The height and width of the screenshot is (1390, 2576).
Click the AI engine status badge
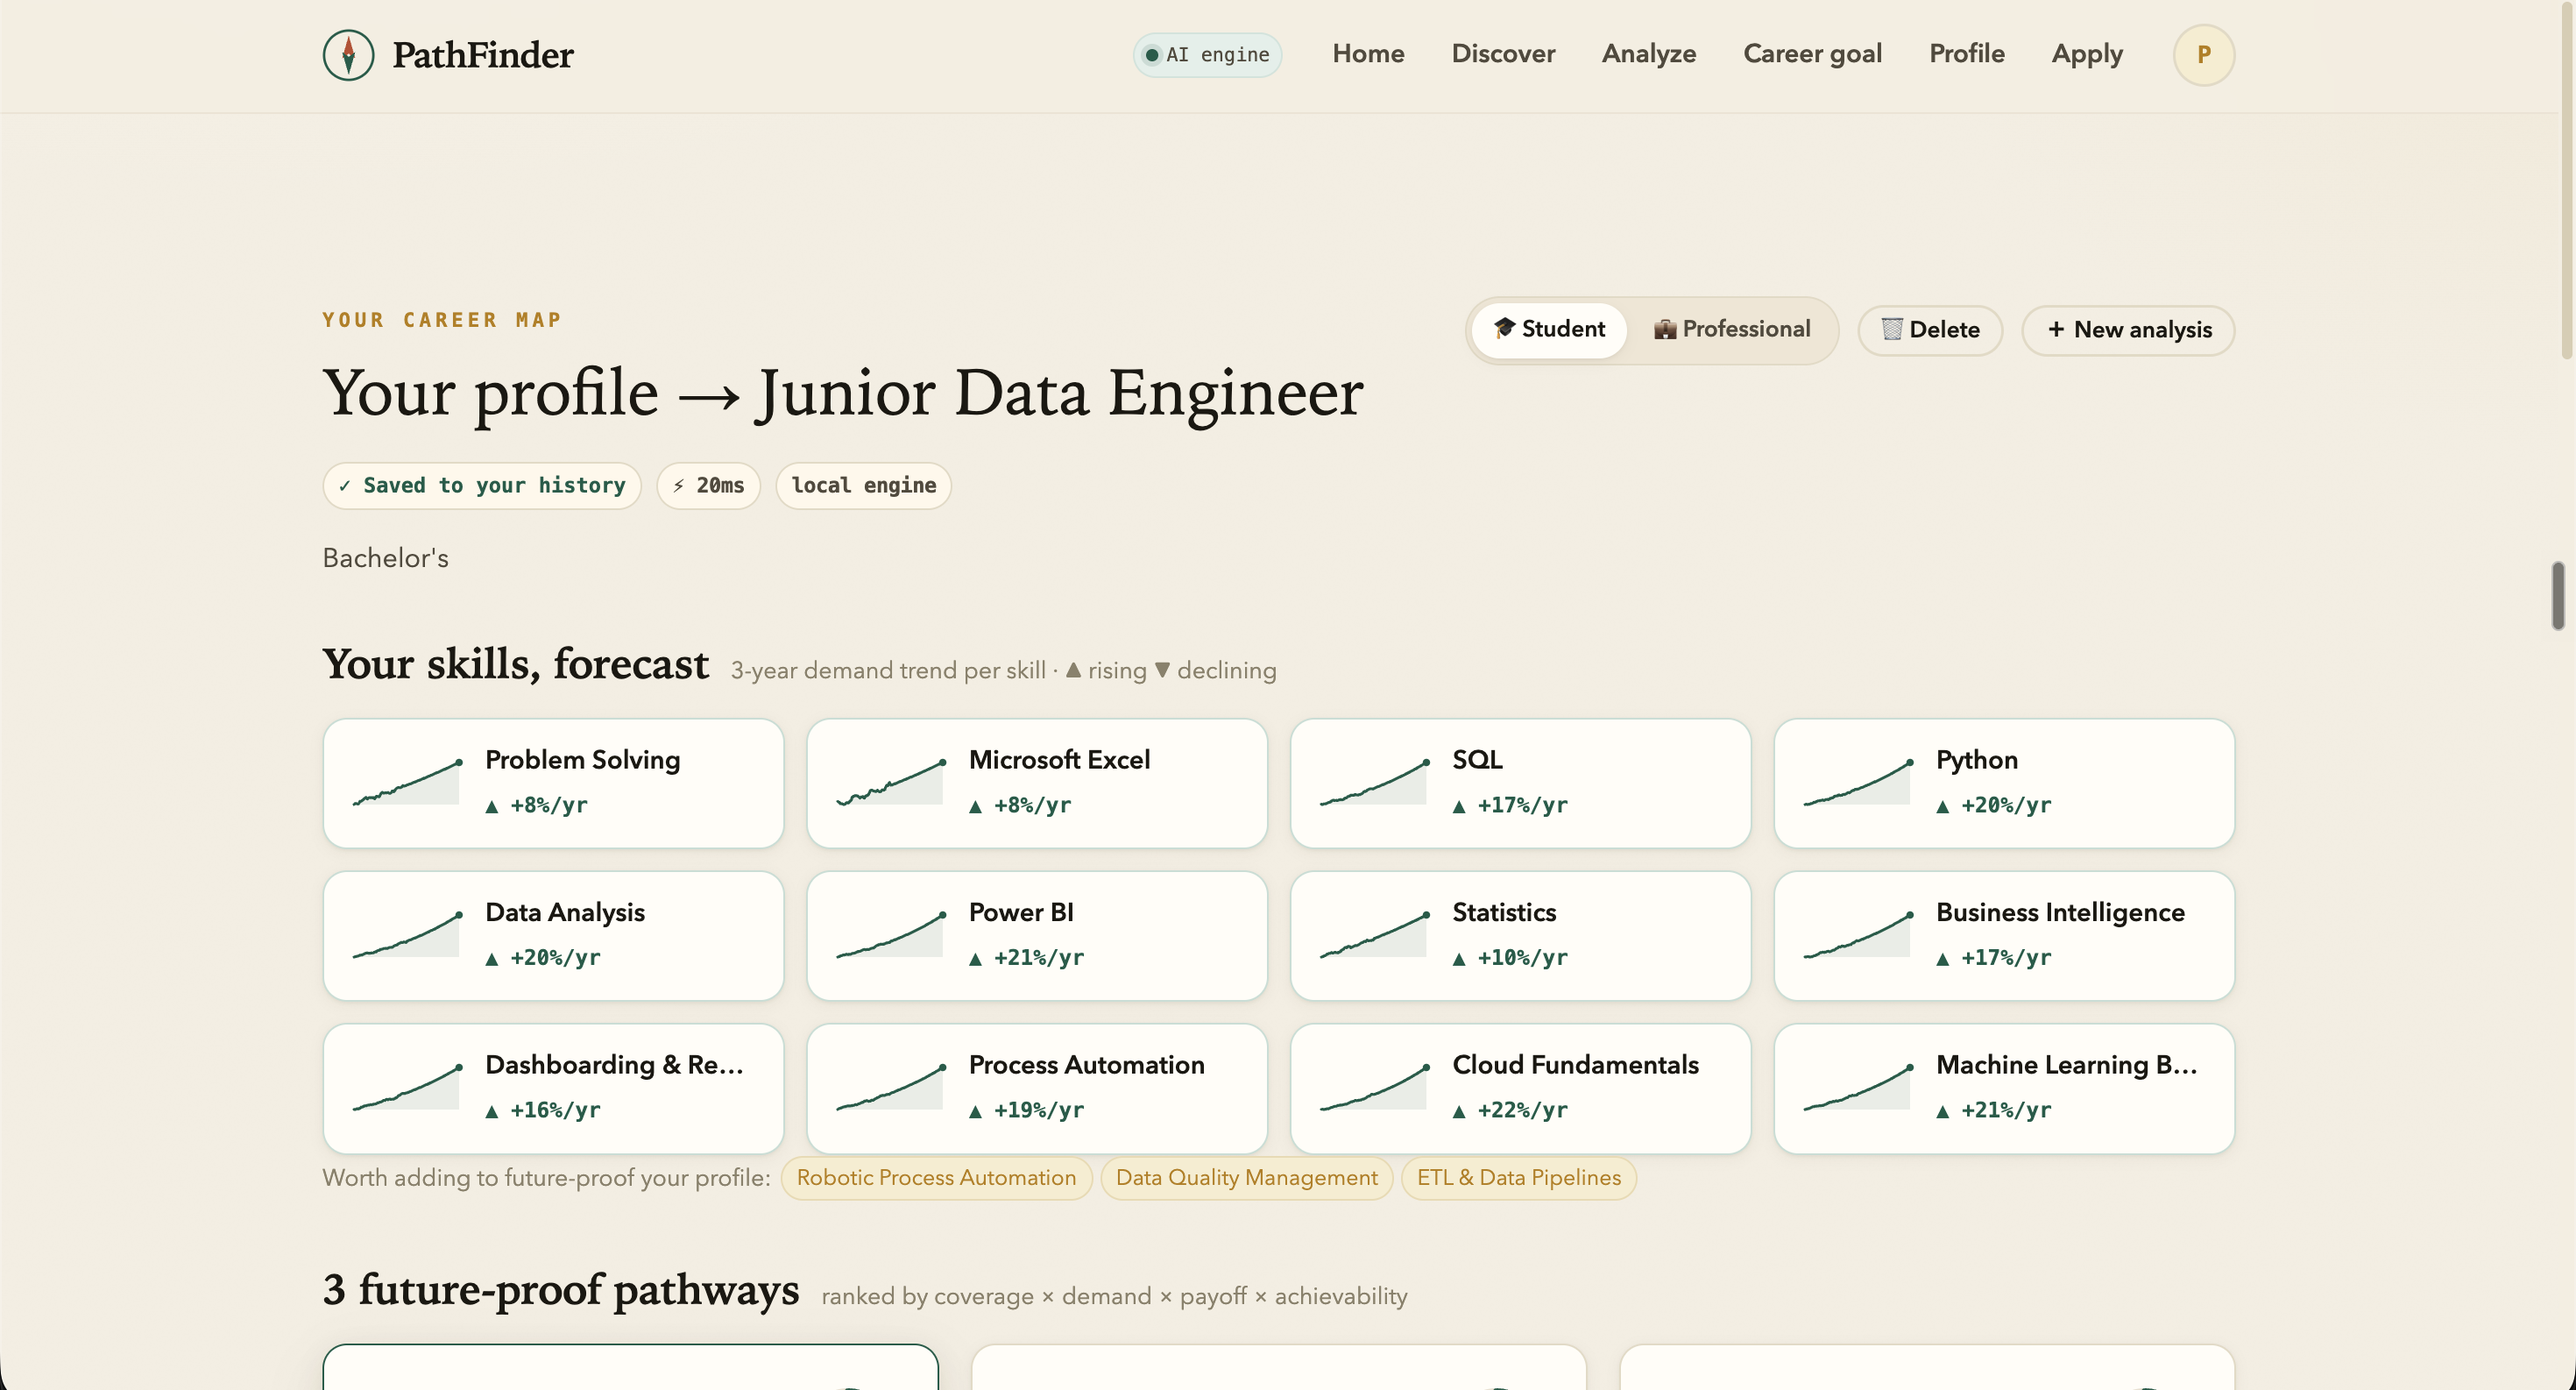(x=1207, y=54)
